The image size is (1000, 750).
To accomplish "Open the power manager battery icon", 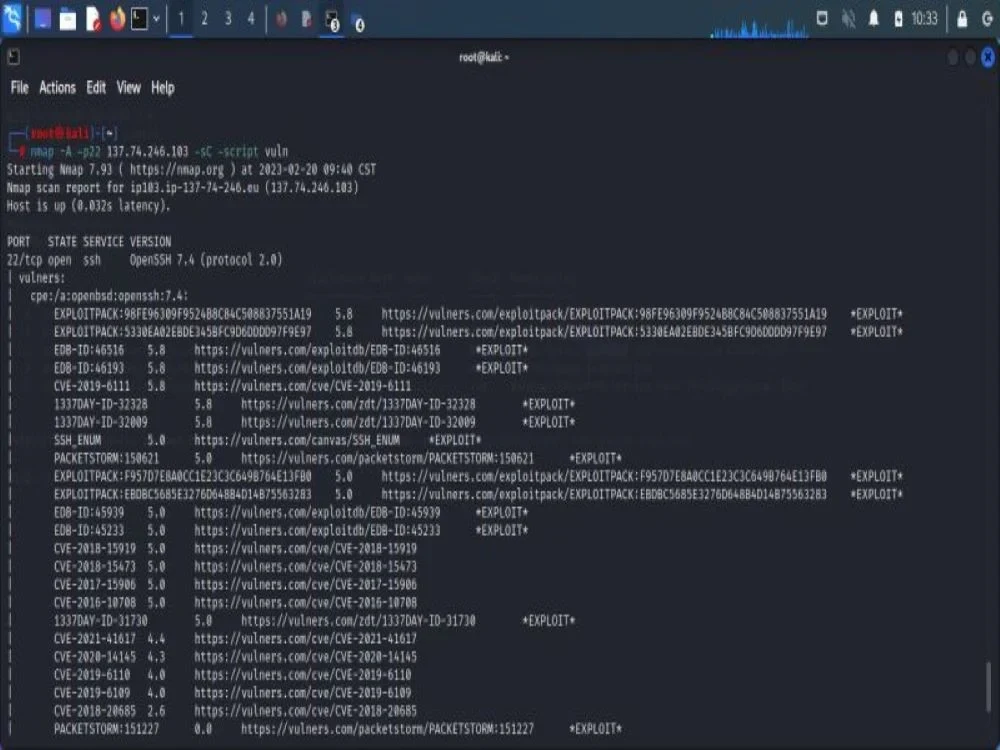I will [x=898, y=19].
